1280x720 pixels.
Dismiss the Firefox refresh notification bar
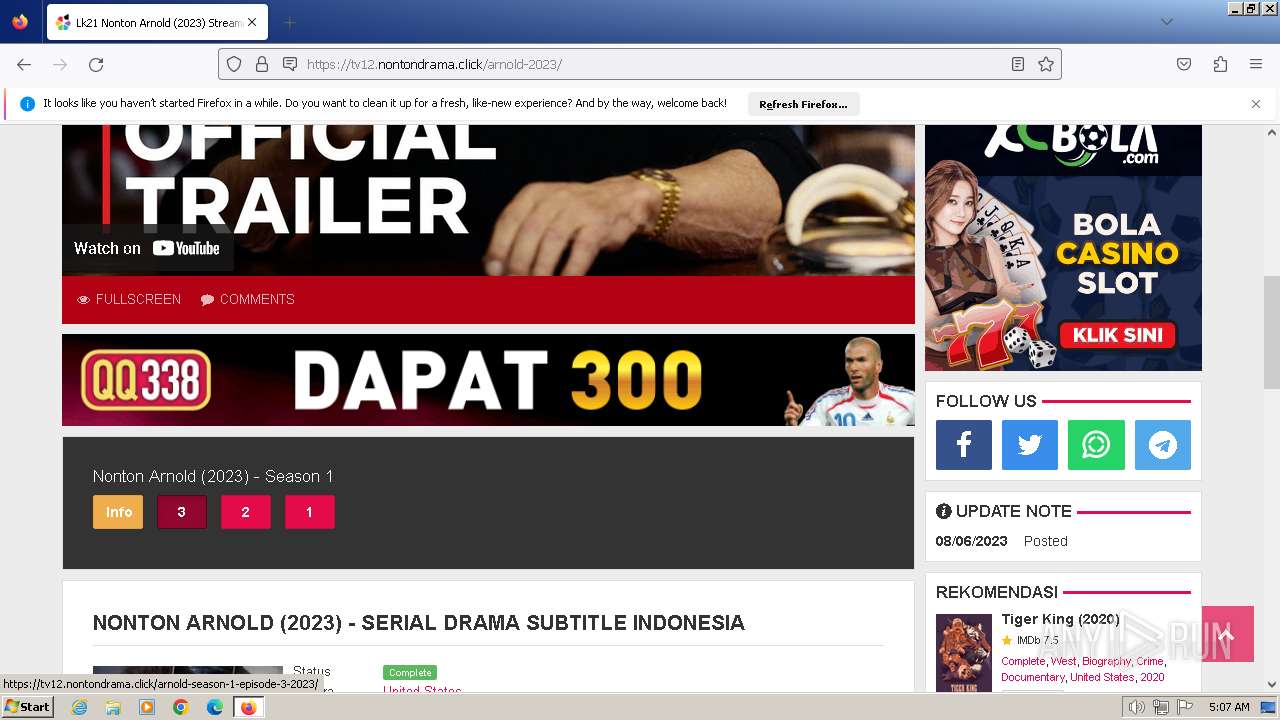pyautogui.click(x=1256, y=104)
